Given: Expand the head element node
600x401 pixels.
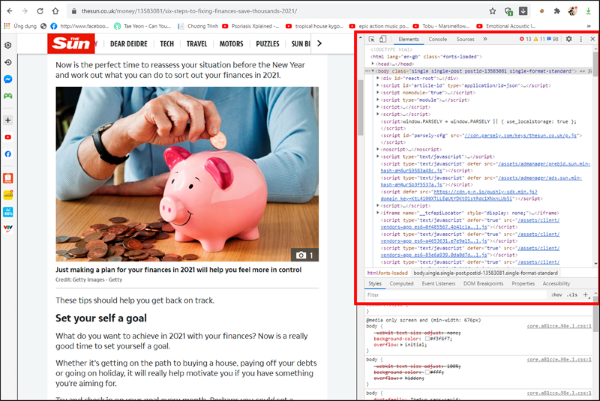Looking at the screenshot, I should coord(376,65).
